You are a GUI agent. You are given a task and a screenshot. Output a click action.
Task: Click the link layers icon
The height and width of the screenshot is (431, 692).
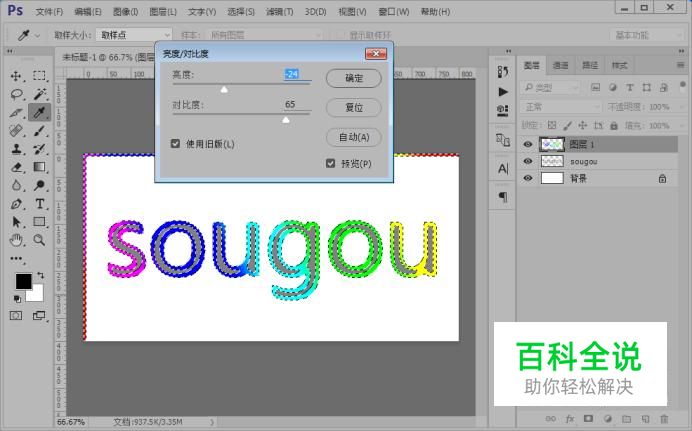(551, 419)
